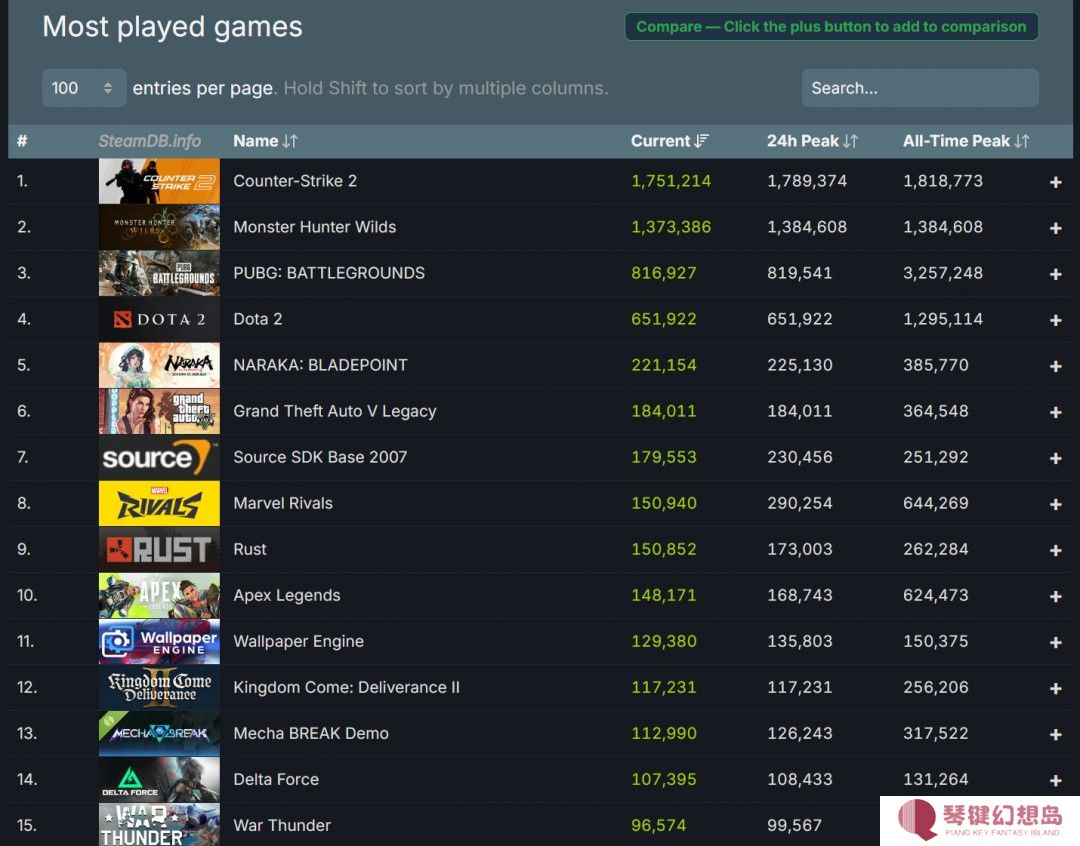The image size is (1080, 846).
Task: Click plus for Source SDK Base 2007
Action: 1055,458
